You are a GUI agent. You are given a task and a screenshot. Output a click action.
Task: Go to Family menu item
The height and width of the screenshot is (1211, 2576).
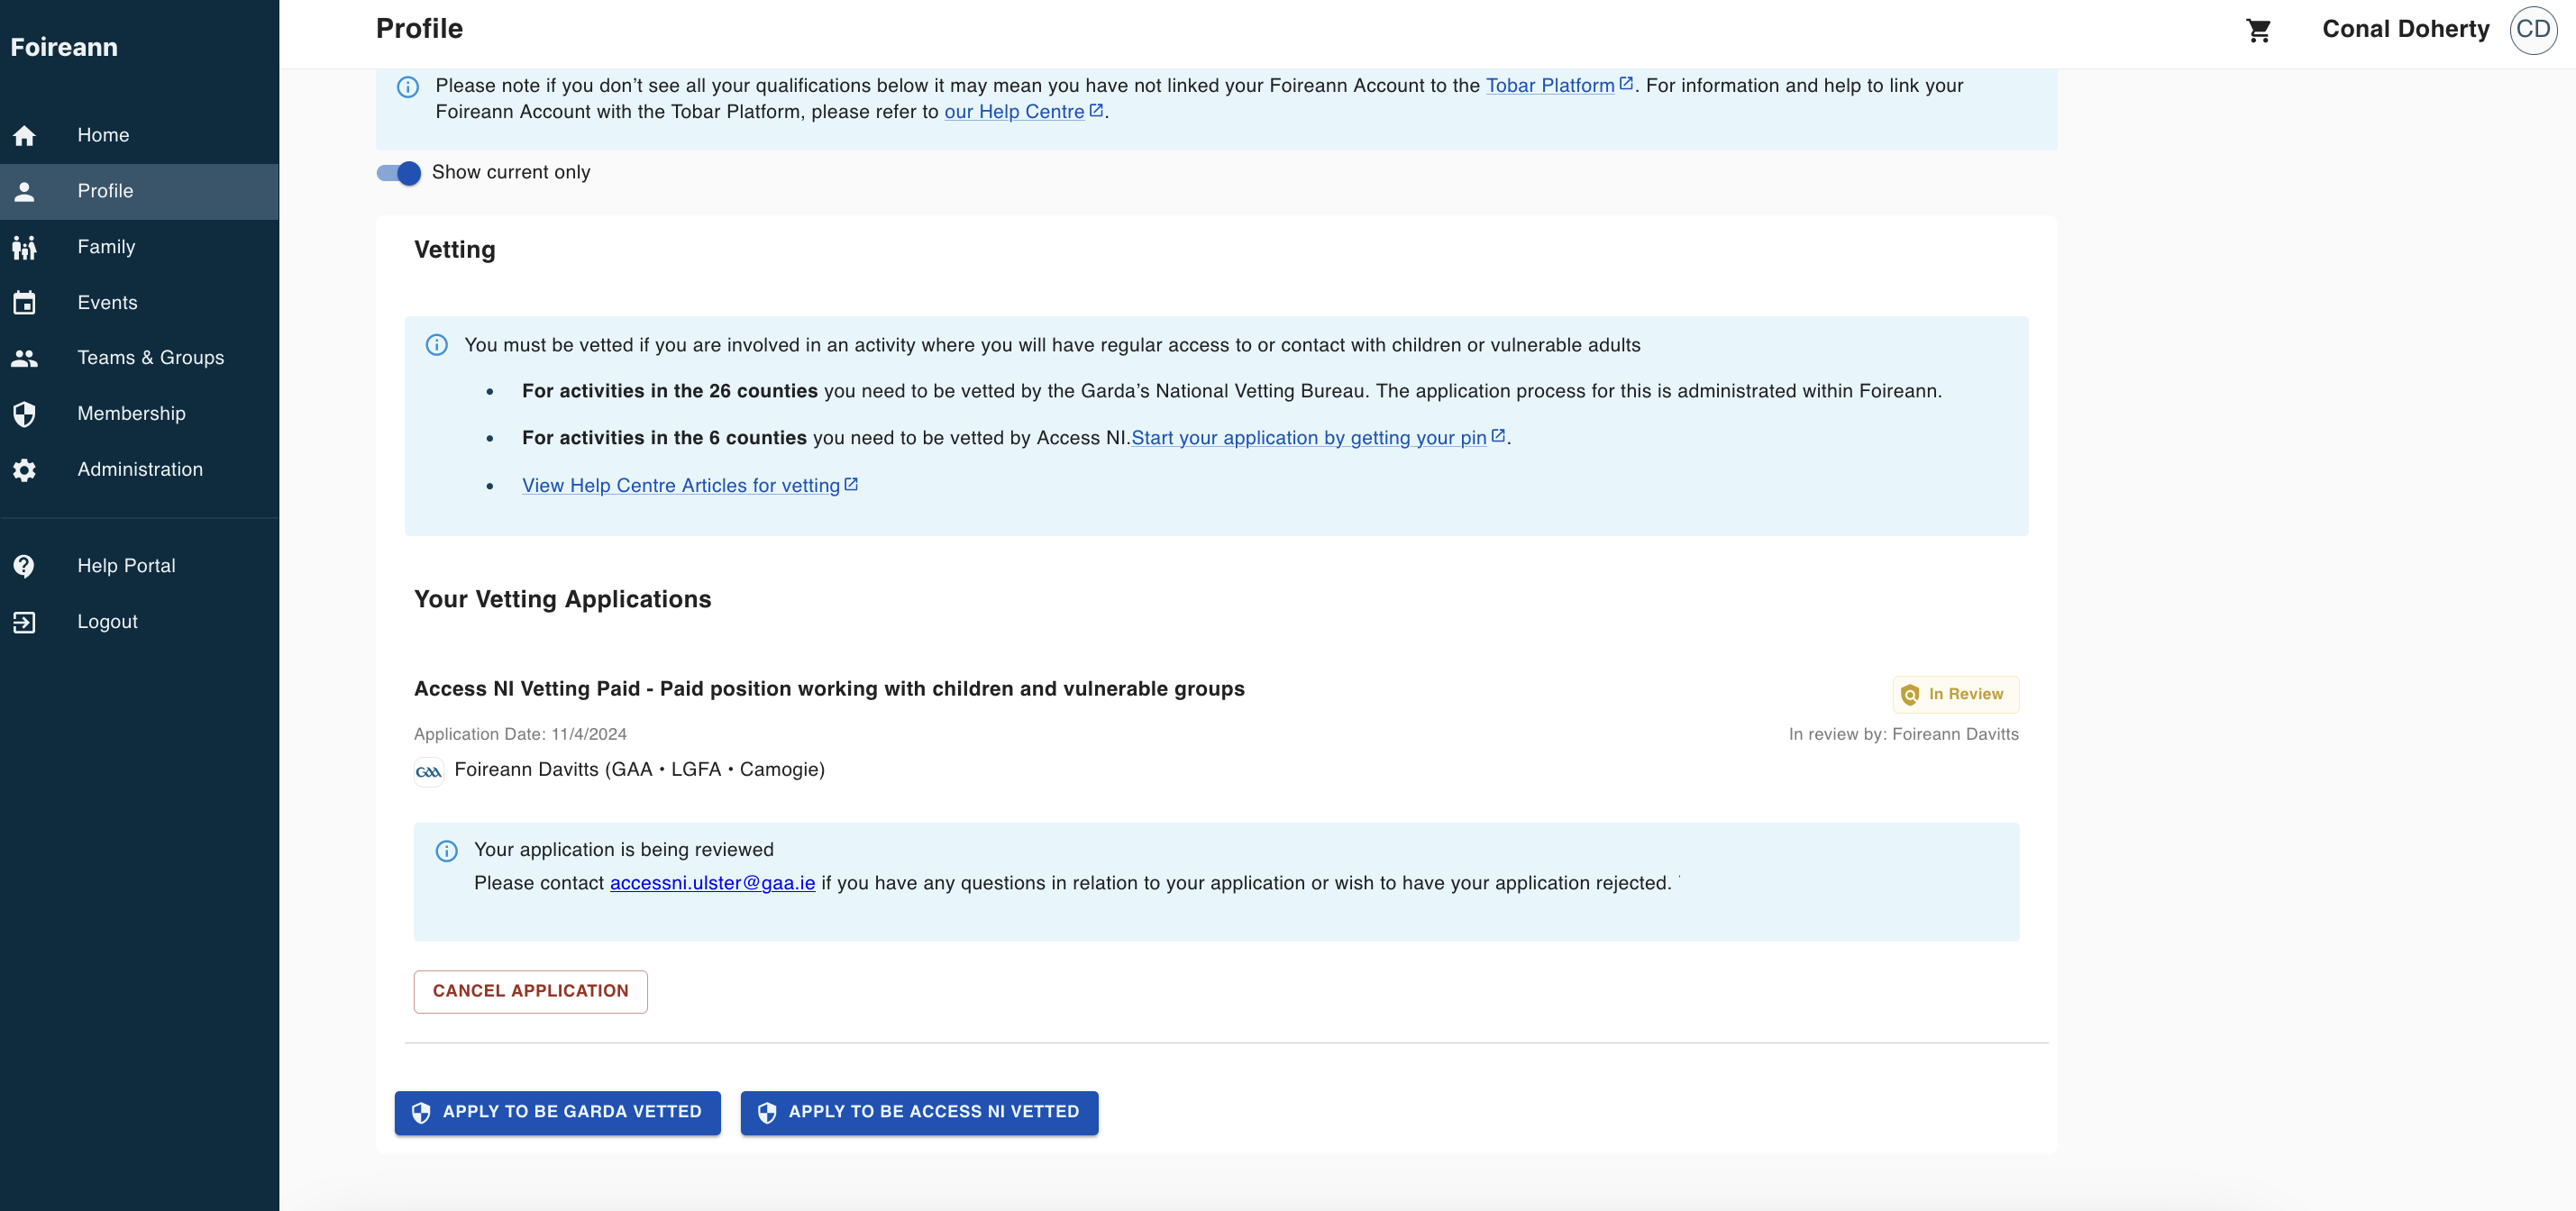click(x=140, y=247)
